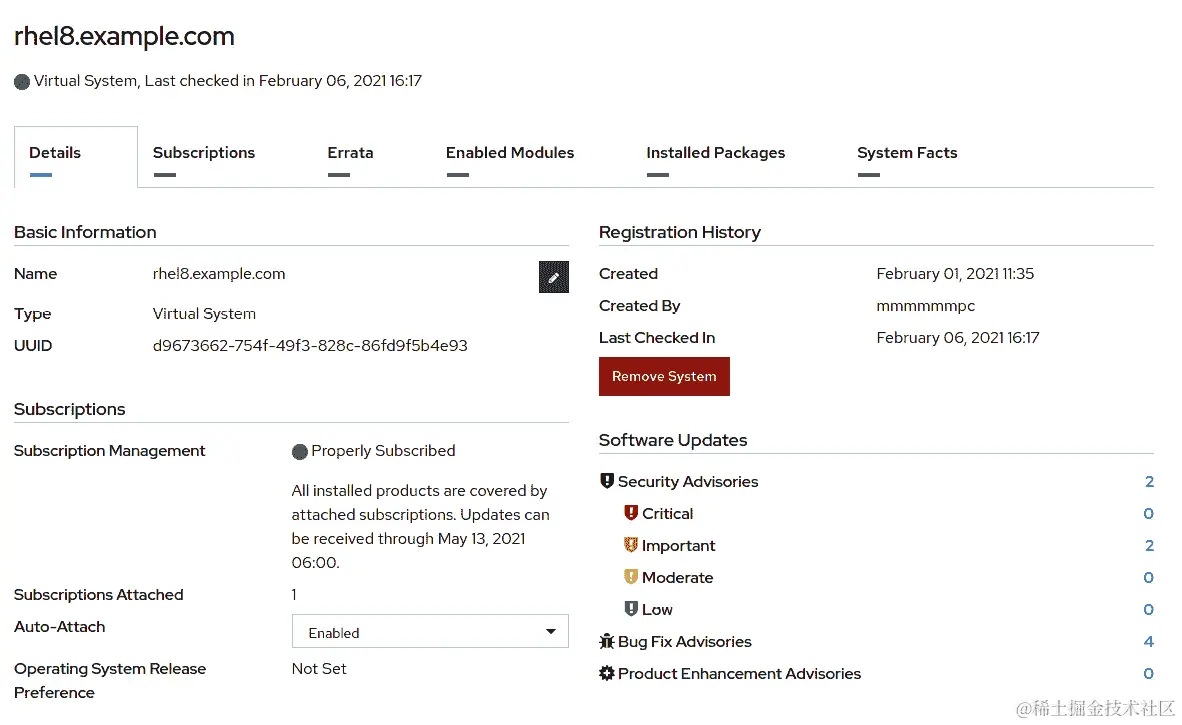This screenshot has height=725, width=1182.
Task: Click the Auto-Attach dropdown arrow
Action: coord(551,632)
